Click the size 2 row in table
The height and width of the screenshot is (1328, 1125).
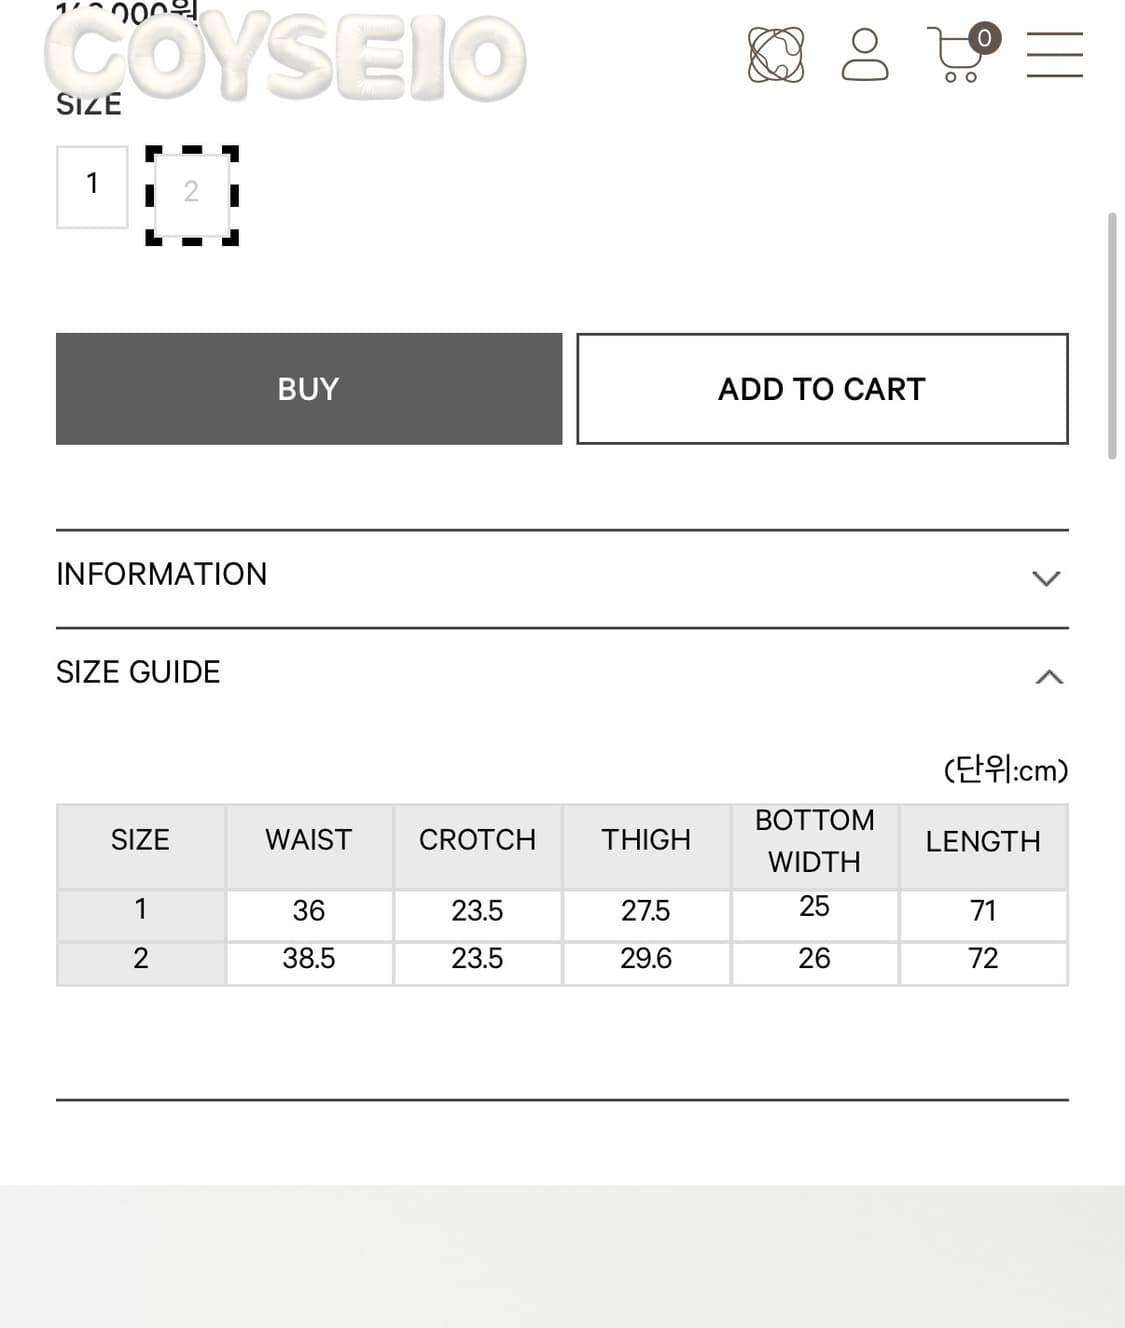pyautogui.click(x=562, y=959)
